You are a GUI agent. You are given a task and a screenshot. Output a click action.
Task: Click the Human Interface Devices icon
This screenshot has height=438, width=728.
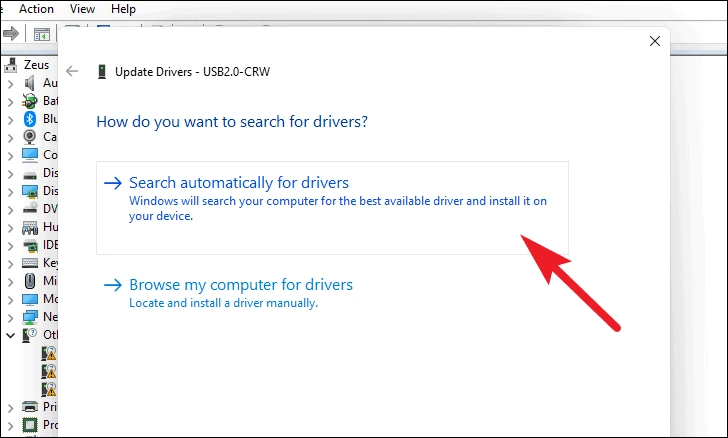[30, 227]
